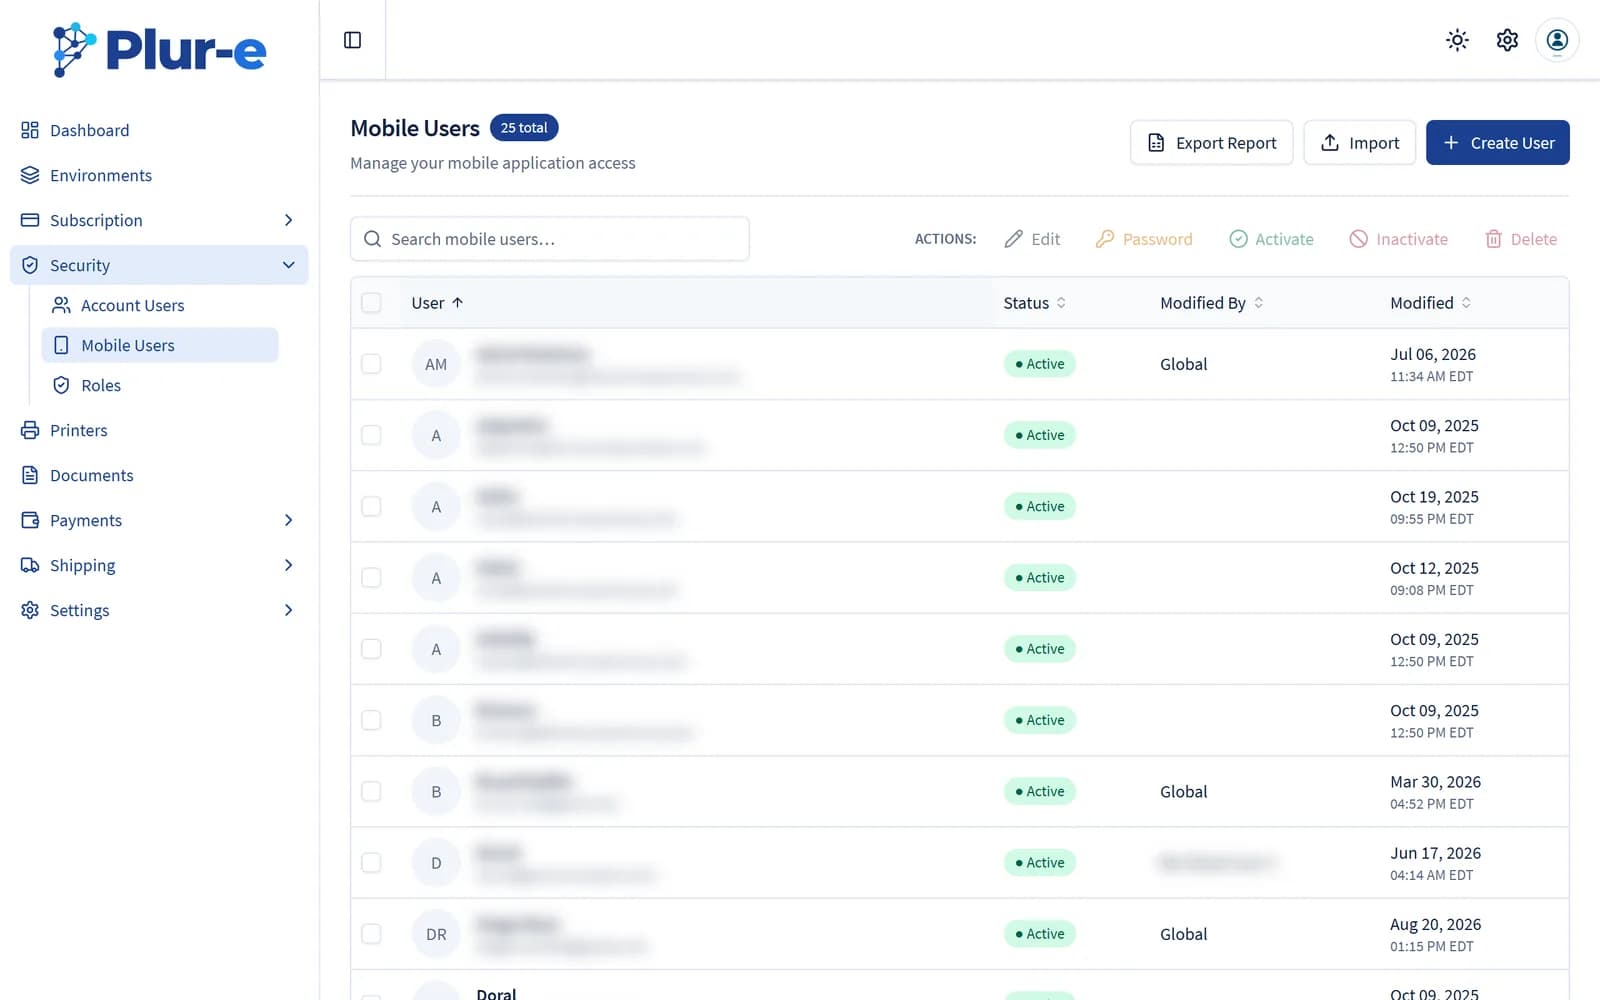Select Mobile Users in the sidebar
This screenshot has width=1600, height=1000.
160,345
